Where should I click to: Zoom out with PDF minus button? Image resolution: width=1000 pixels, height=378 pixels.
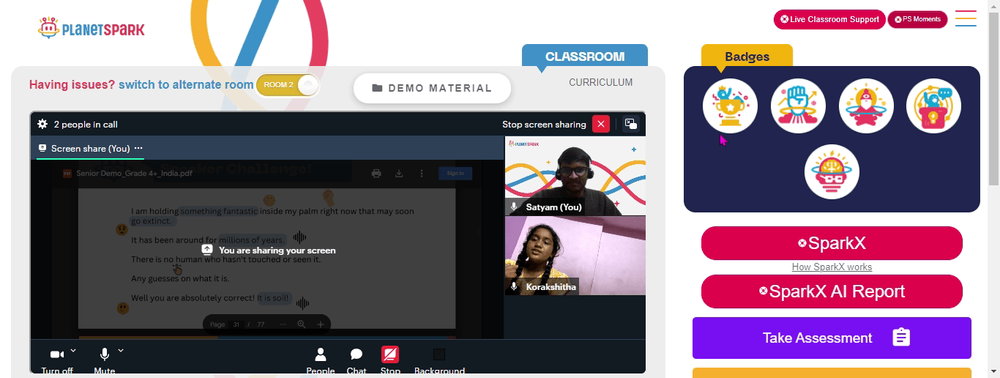283,324
